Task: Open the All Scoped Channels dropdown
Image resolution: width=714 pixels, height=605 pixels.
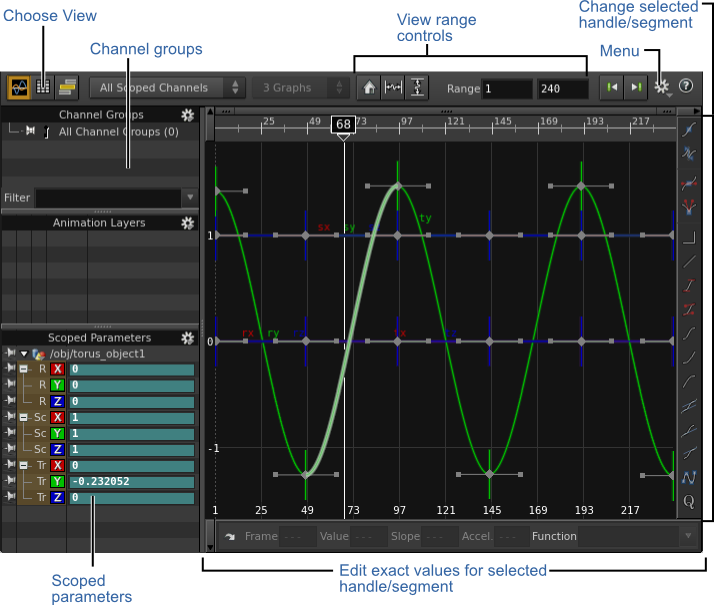Action: [x=167, y=88]
